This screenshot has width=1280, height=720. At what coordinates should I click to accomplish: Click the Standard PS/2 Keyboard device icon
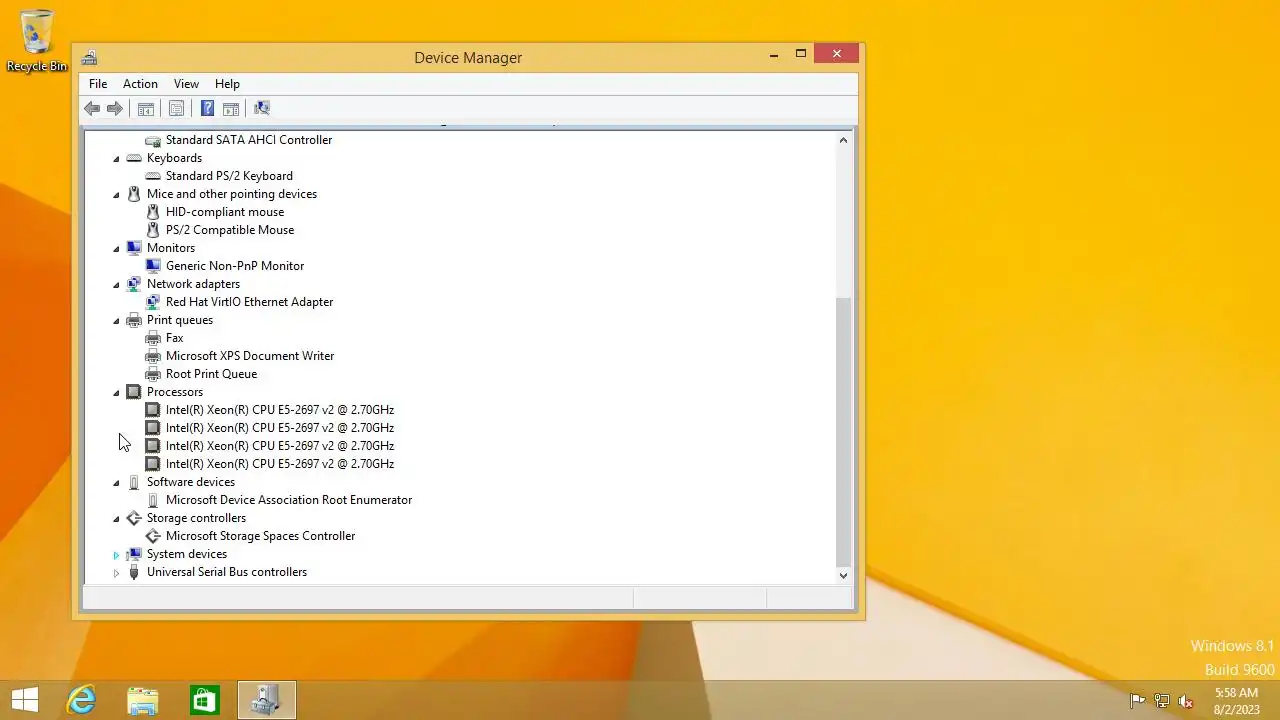coord(153,176)
